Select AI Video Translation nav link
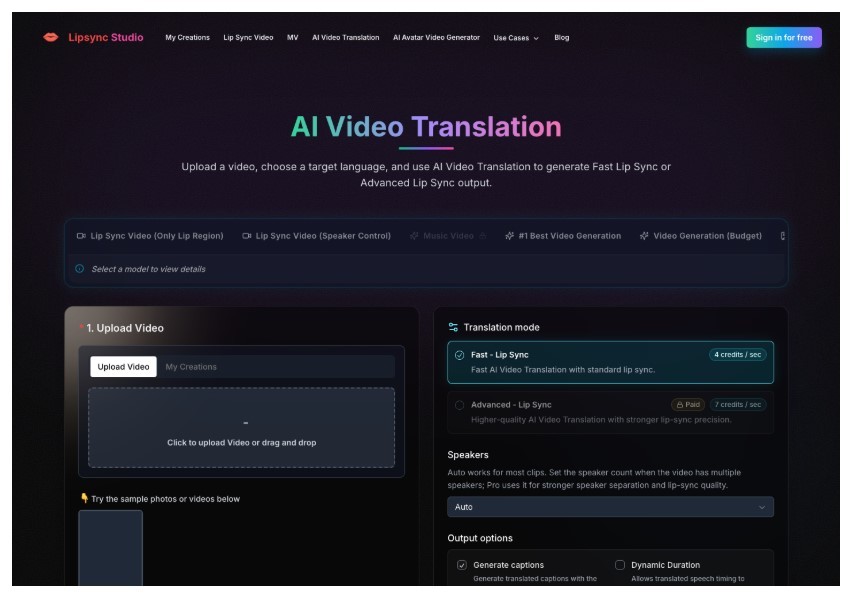This screenshot has width=850, height=597. (346, 37)
